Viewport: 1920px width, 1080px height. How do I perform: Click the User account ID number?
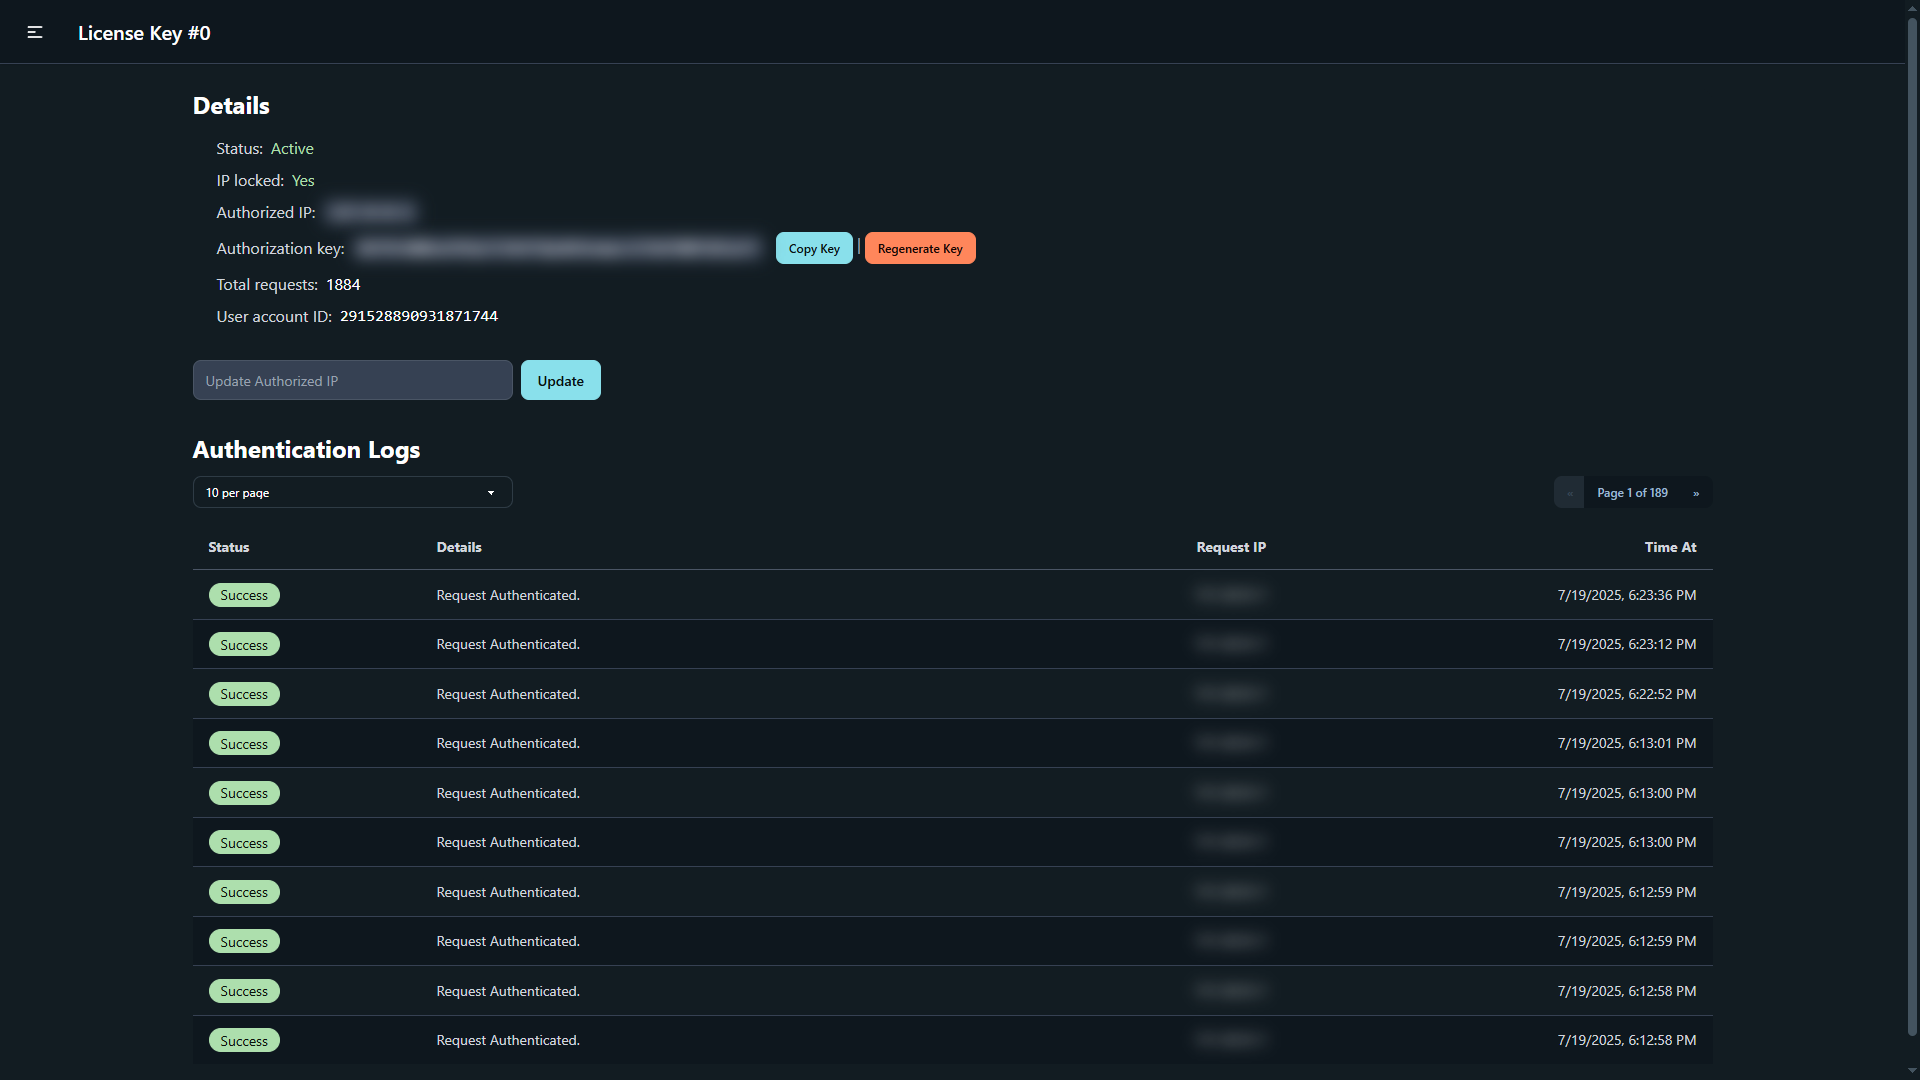(x=419, y=317)
